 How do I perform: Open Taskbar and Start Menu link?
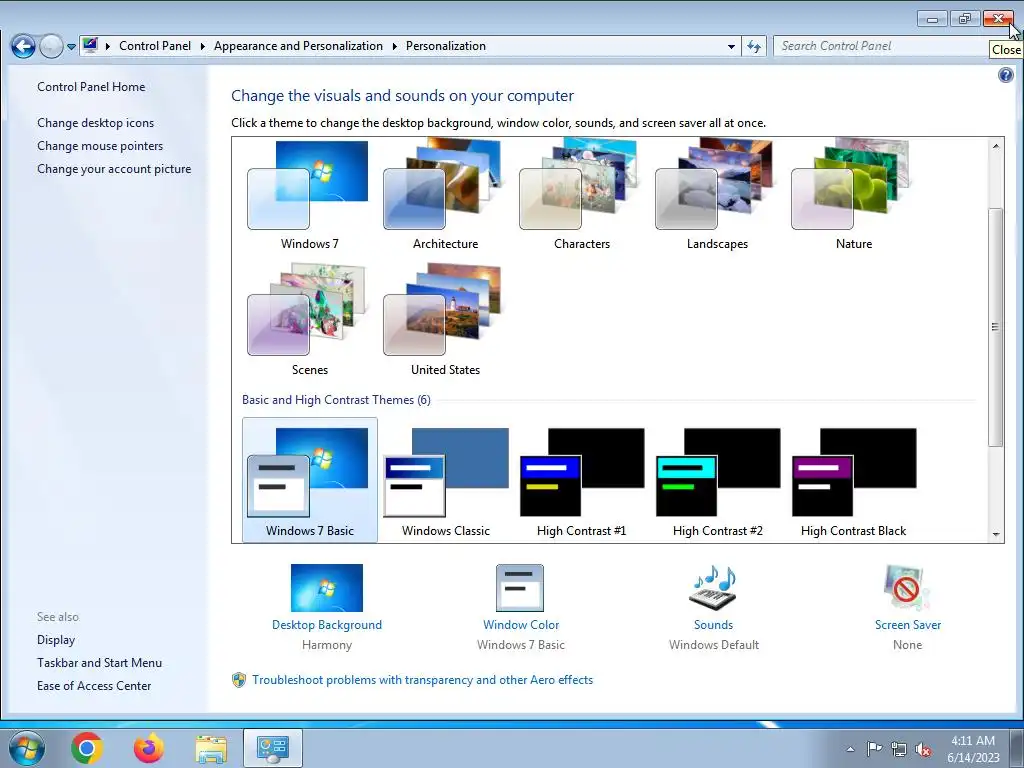[99, 663]
